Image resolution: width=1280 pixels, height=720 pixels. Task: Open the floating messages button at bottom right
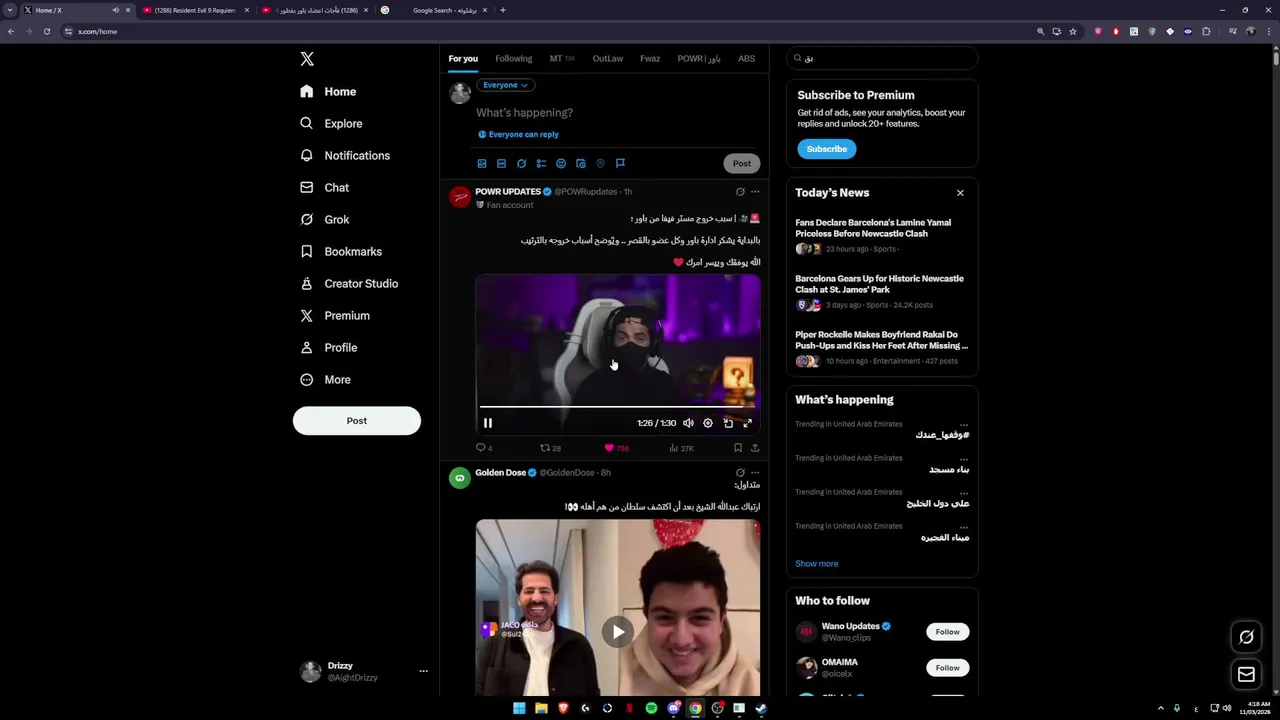coord(1246,675)
